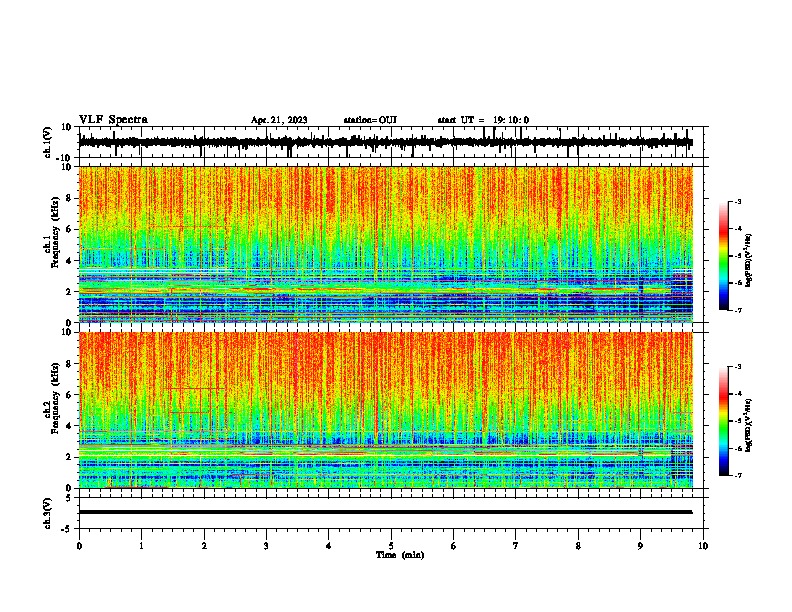Click time axis tick label "5"
792x612 pixels.
click(391, 546)
